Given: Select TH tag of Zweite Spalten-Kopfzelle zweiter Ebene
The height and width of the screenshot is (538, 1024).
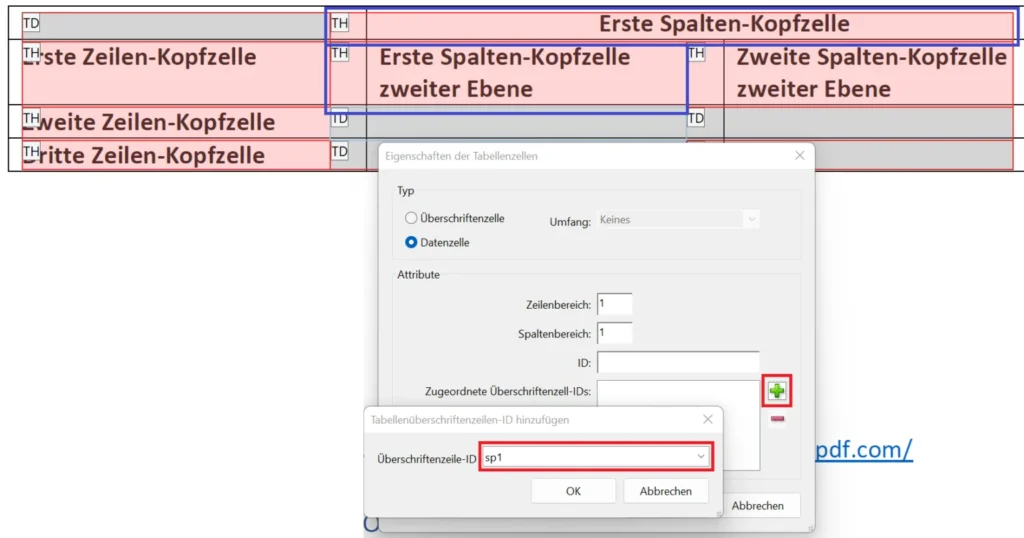Looking at the screenshot, I should (x=696, y=52).
